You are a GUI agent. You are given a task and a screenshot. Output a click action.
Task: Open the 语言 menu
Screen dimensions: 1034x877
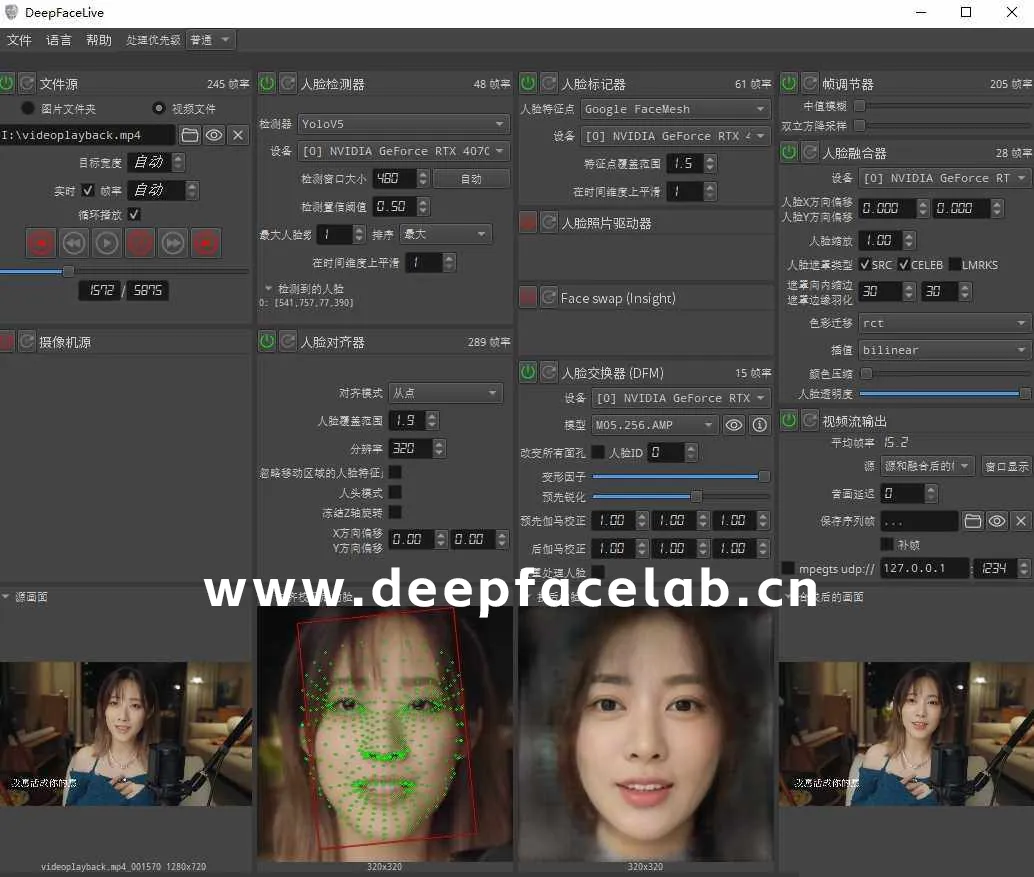[x=59, y=40]
